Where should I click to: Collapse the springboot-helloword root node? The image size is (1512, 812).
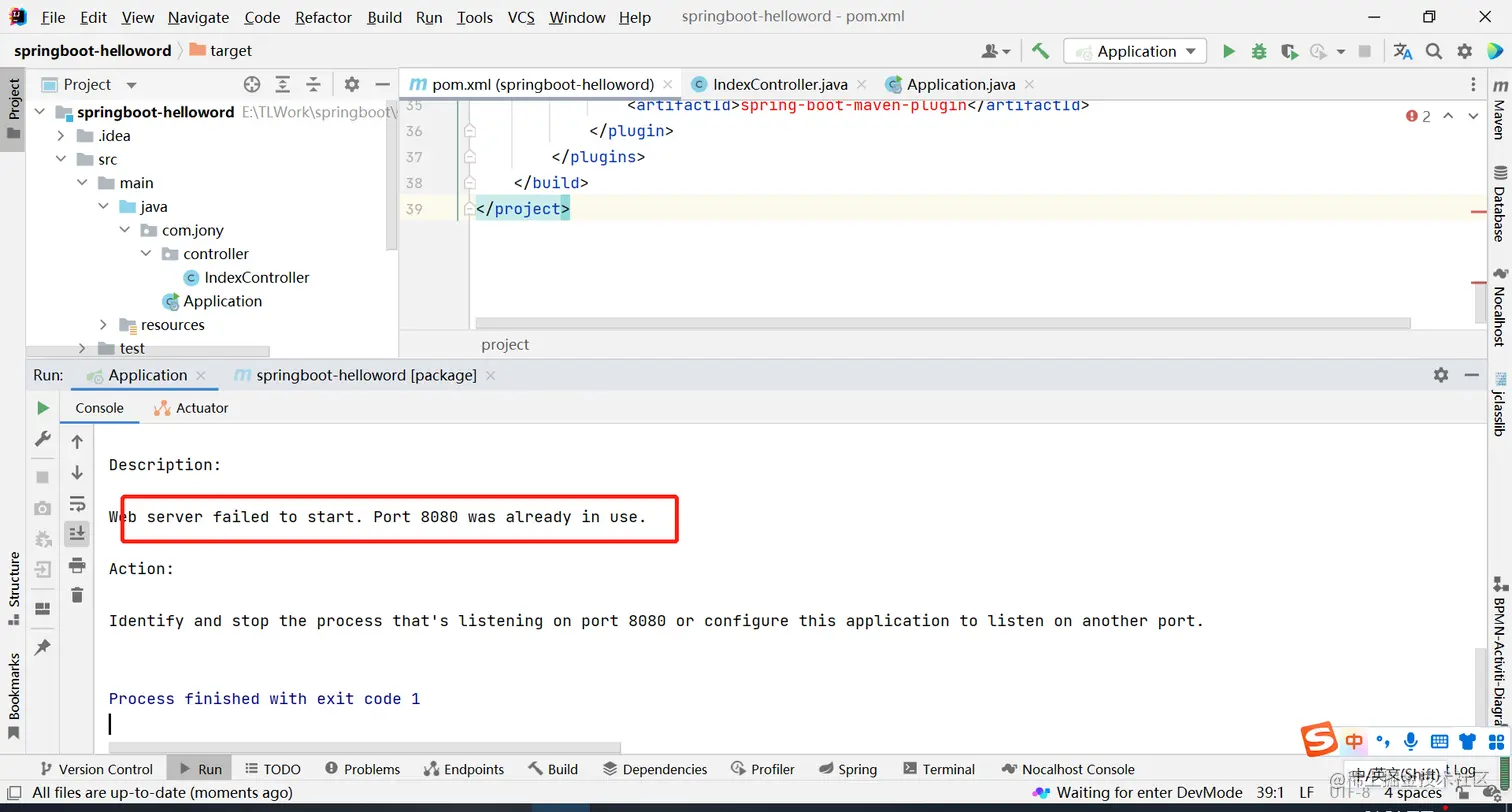tap(40, 112)
